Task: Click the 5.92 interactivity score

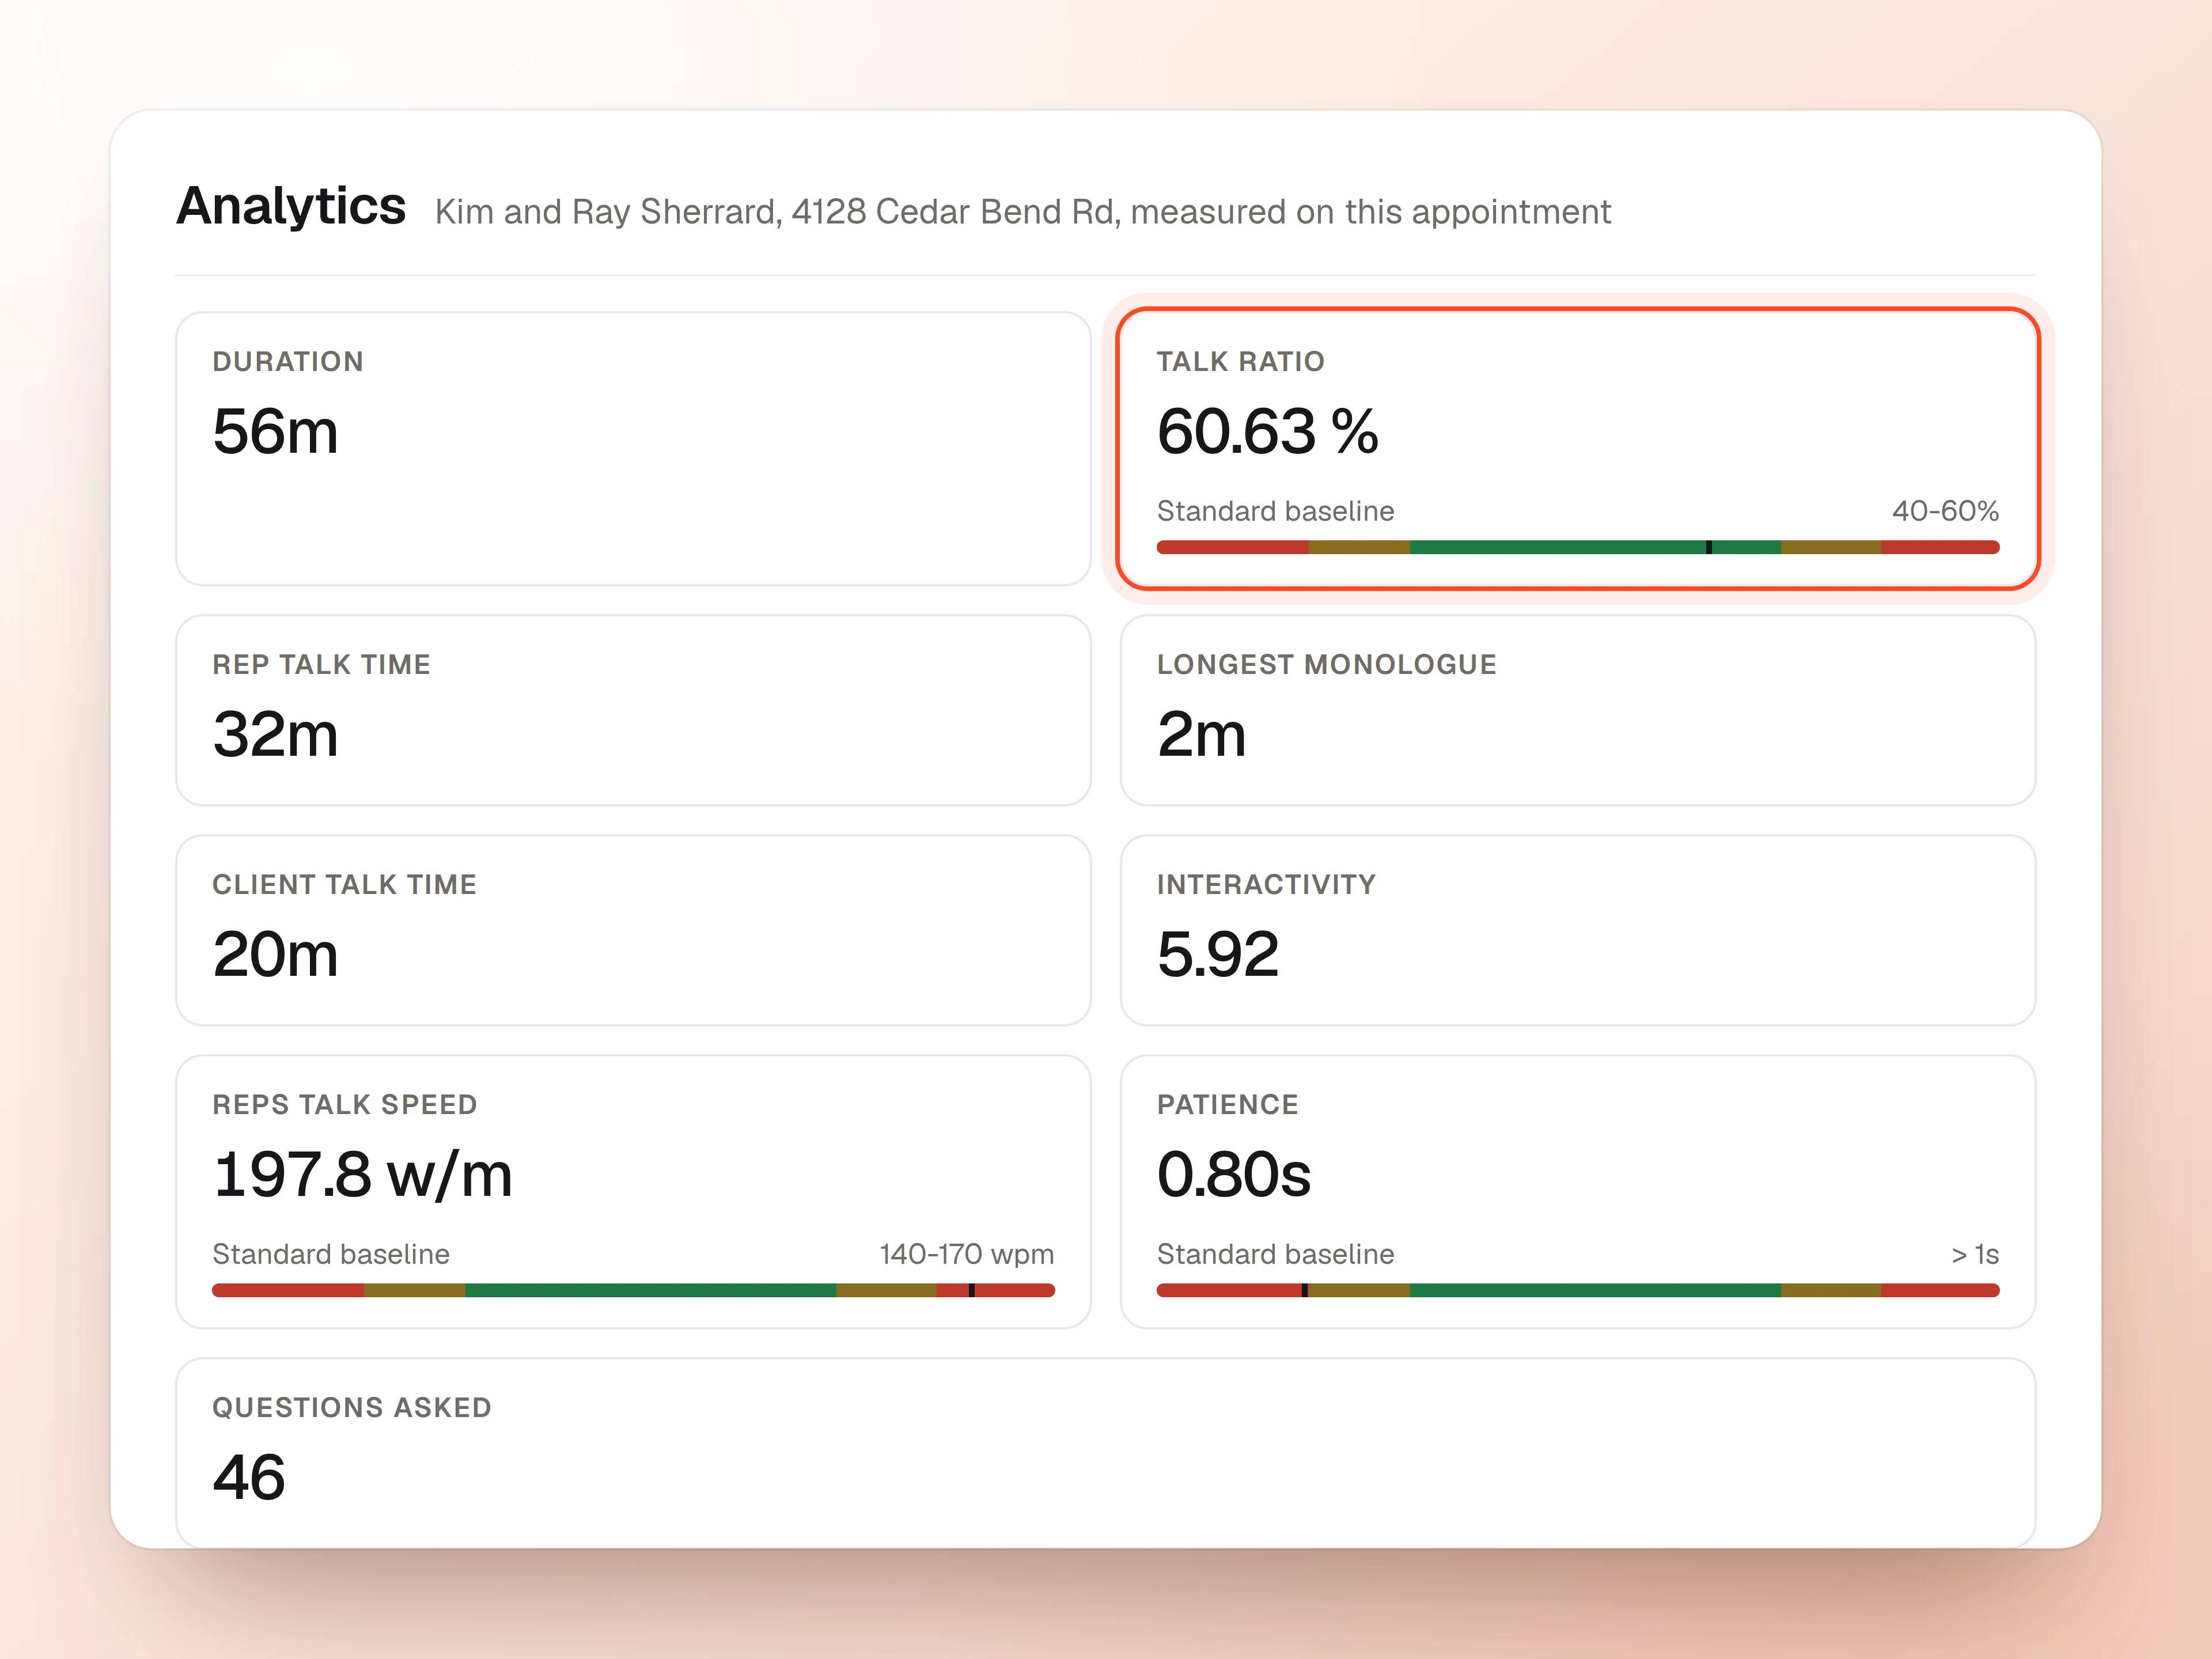Action: tap(1218, 955)
